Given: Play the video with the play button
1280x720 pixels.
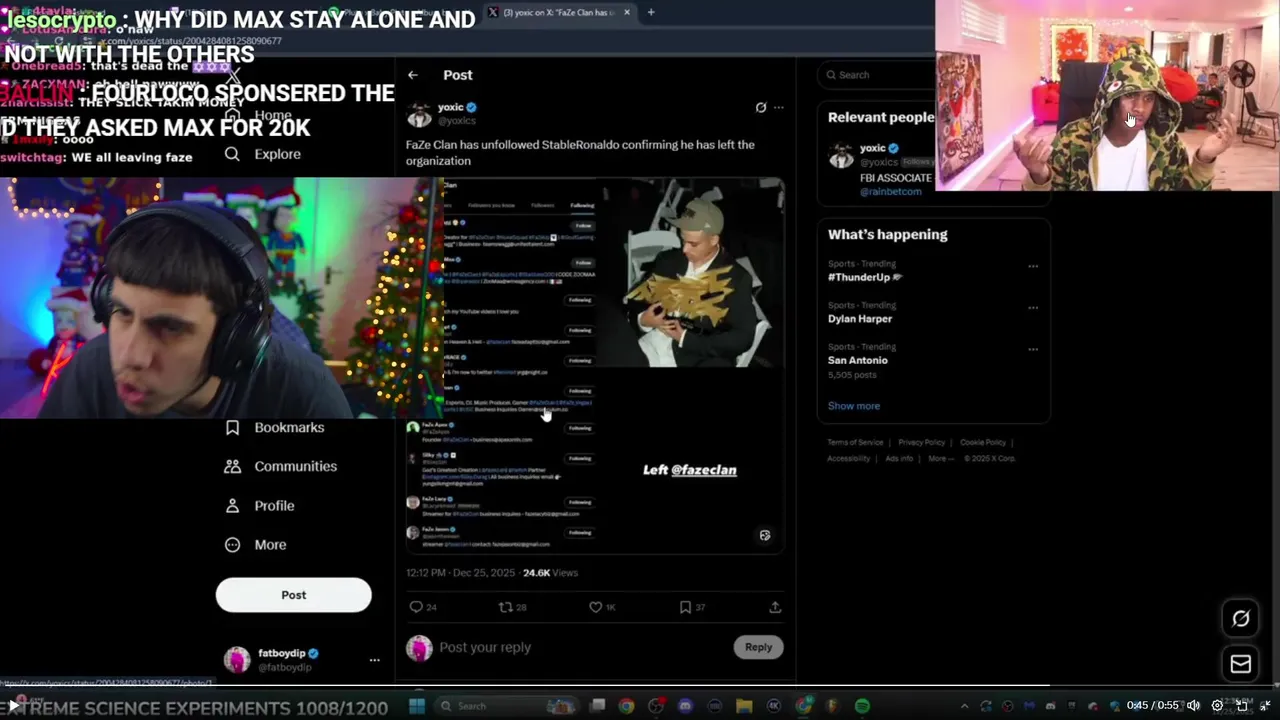Looking at the screenshot, I should pos(13,705).
